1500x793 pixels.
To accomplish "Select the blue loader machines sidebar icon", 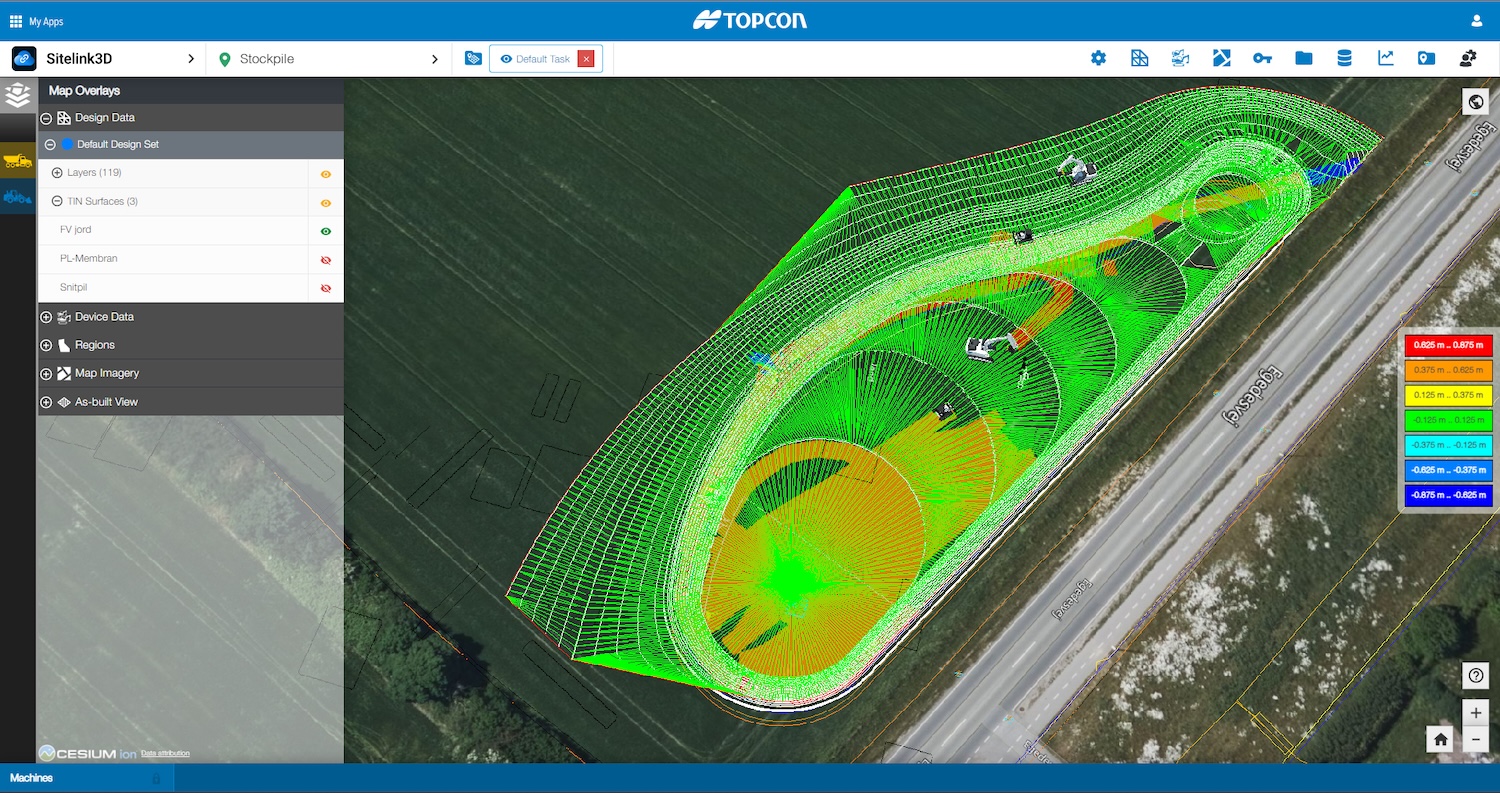I will coord(18,197).
